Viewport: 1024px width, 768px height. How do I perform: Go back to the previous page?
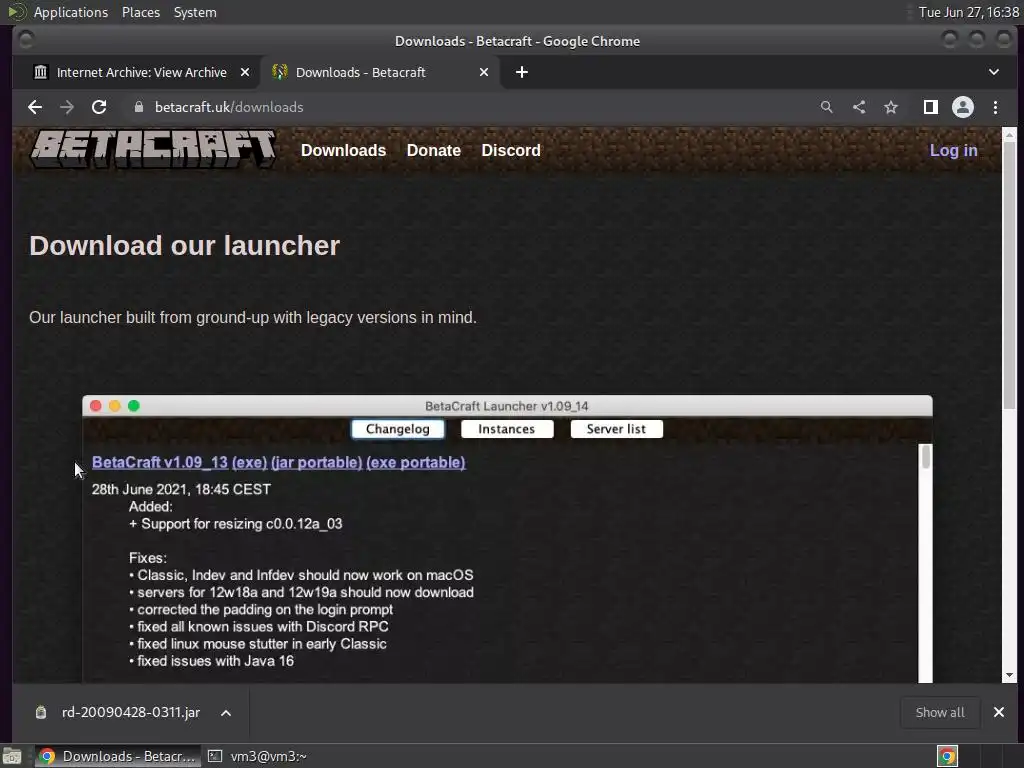35,107
